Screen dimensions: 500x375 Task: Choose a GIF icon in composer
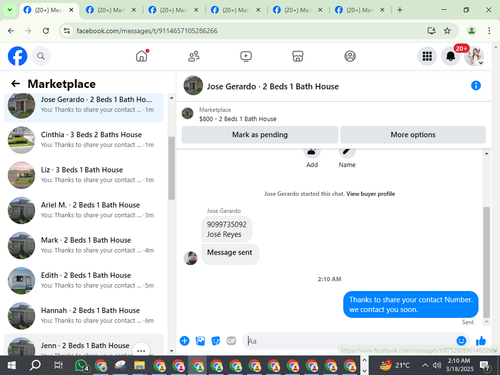231,341
